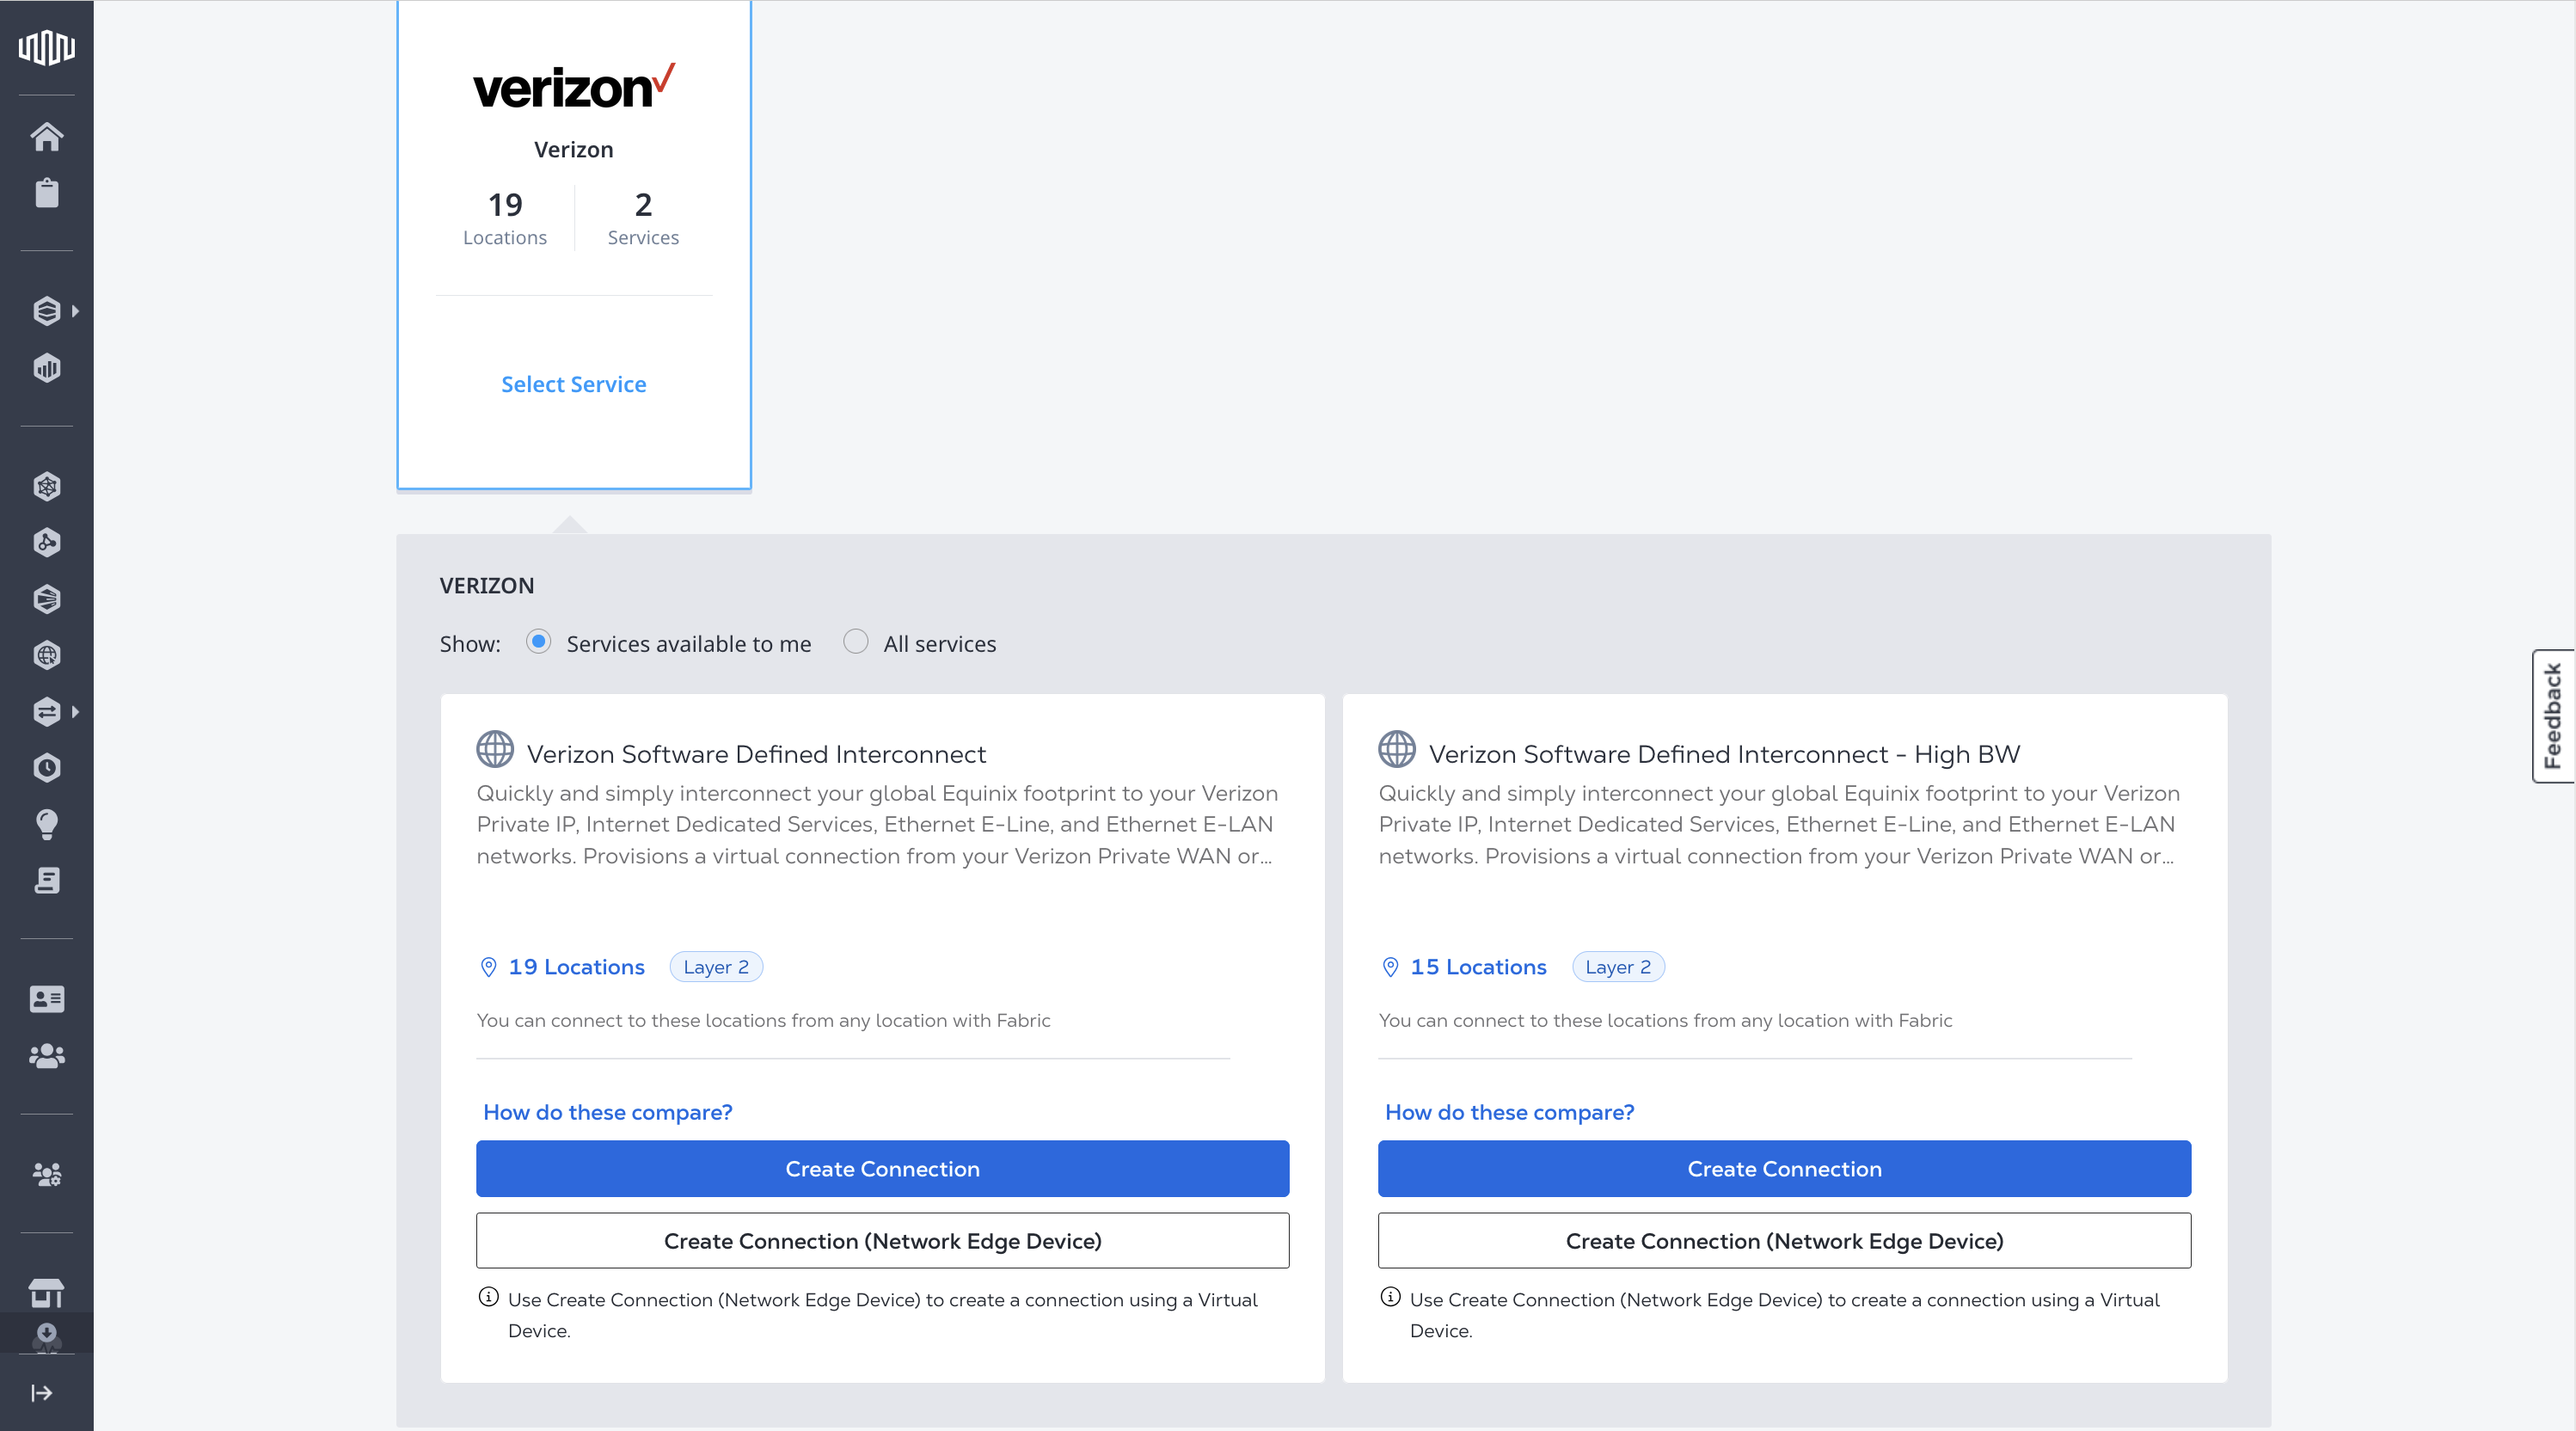
Task: Select 'Services available to me' radio
Action: 538,642
